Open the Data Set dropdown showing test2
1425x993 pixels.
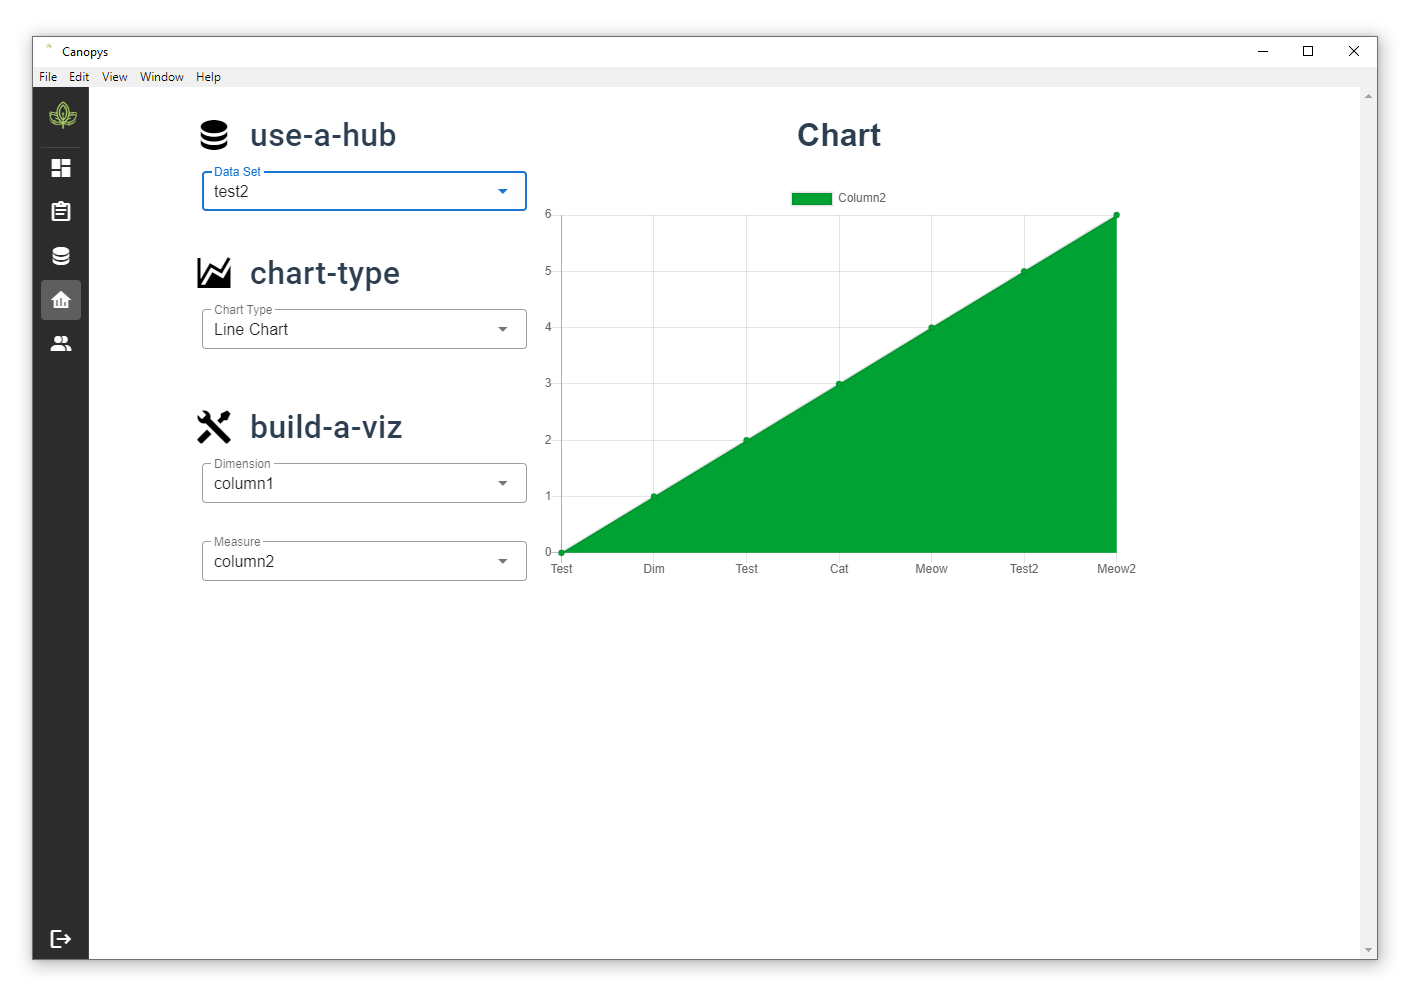[x=364, y=191]
